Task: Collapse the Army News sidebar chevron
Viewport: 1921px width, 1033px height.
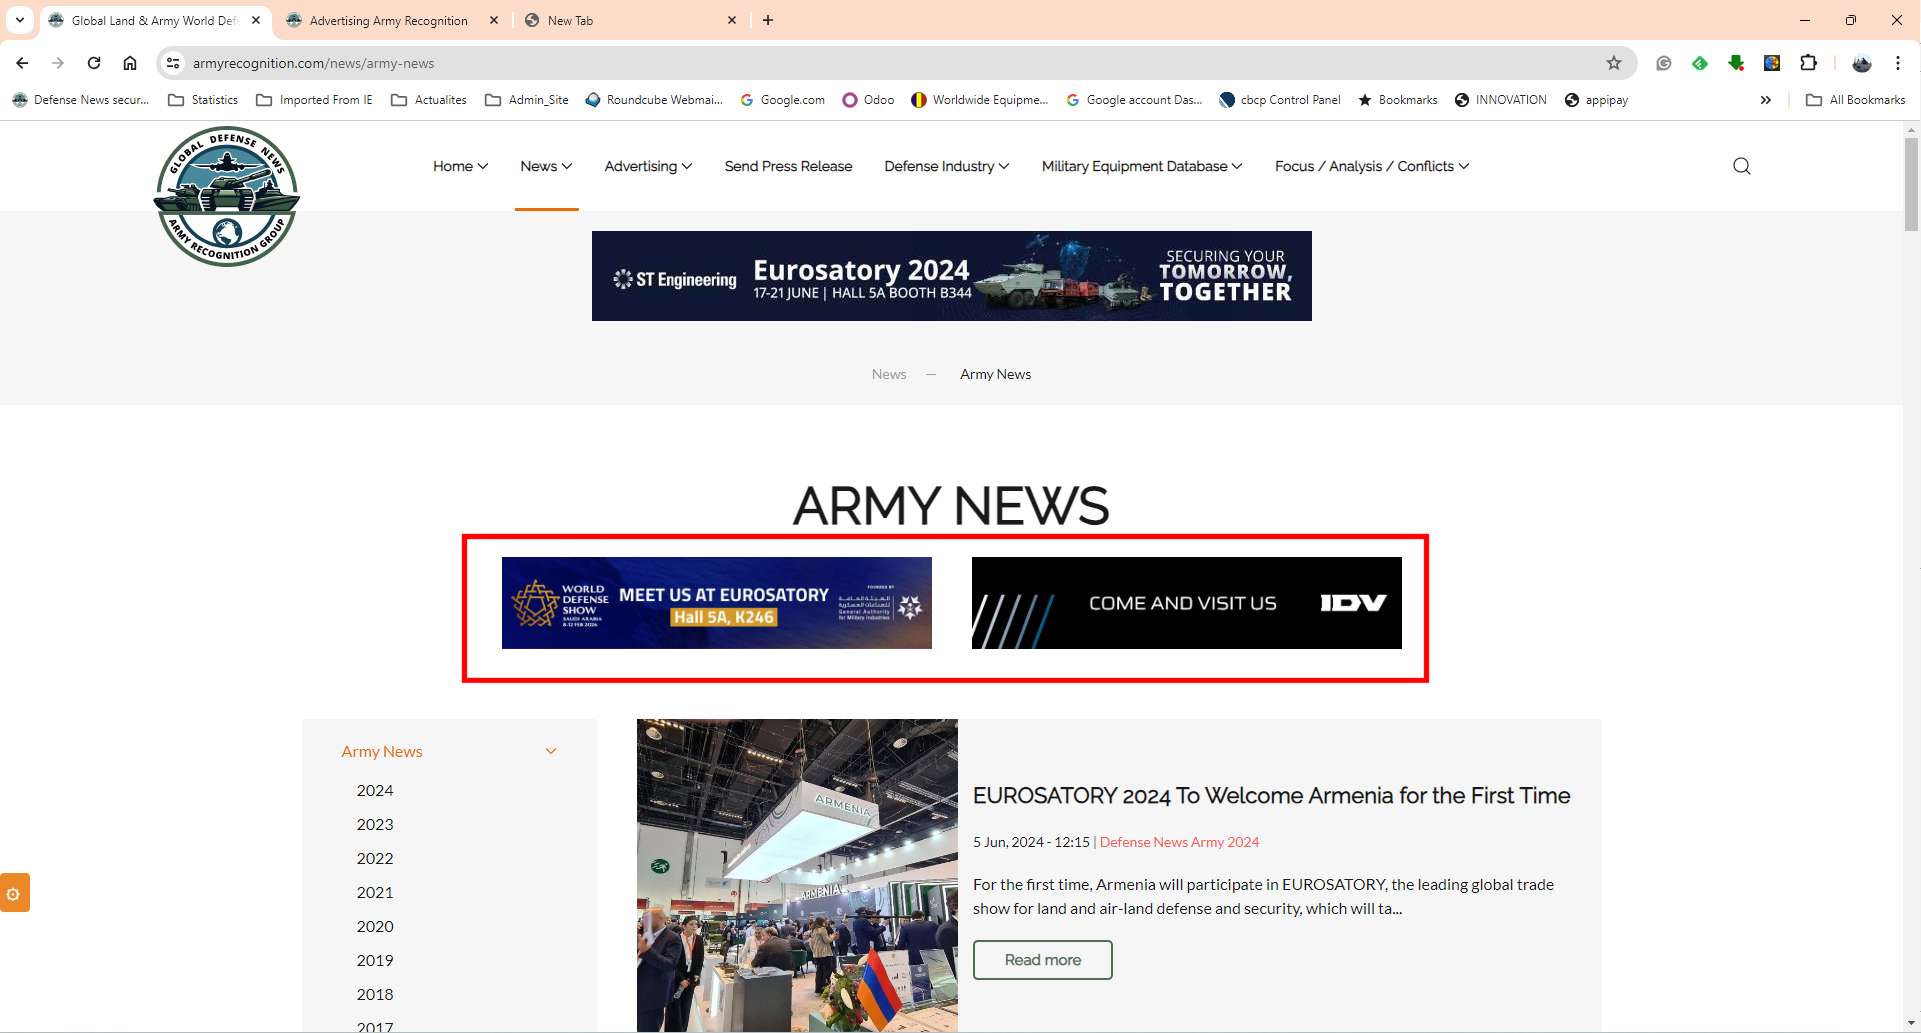Action: [550, 751]
